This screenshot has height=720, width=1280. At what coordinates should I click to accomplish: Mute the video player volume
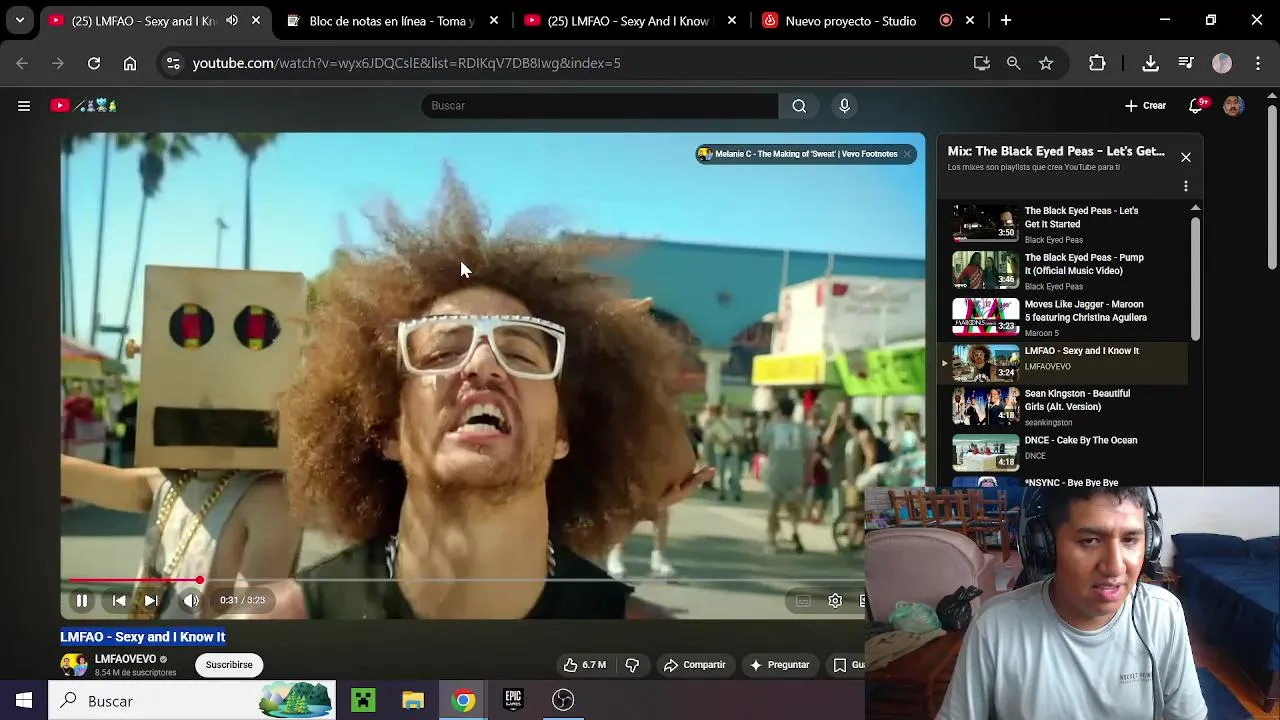click(x=191, y=600)
